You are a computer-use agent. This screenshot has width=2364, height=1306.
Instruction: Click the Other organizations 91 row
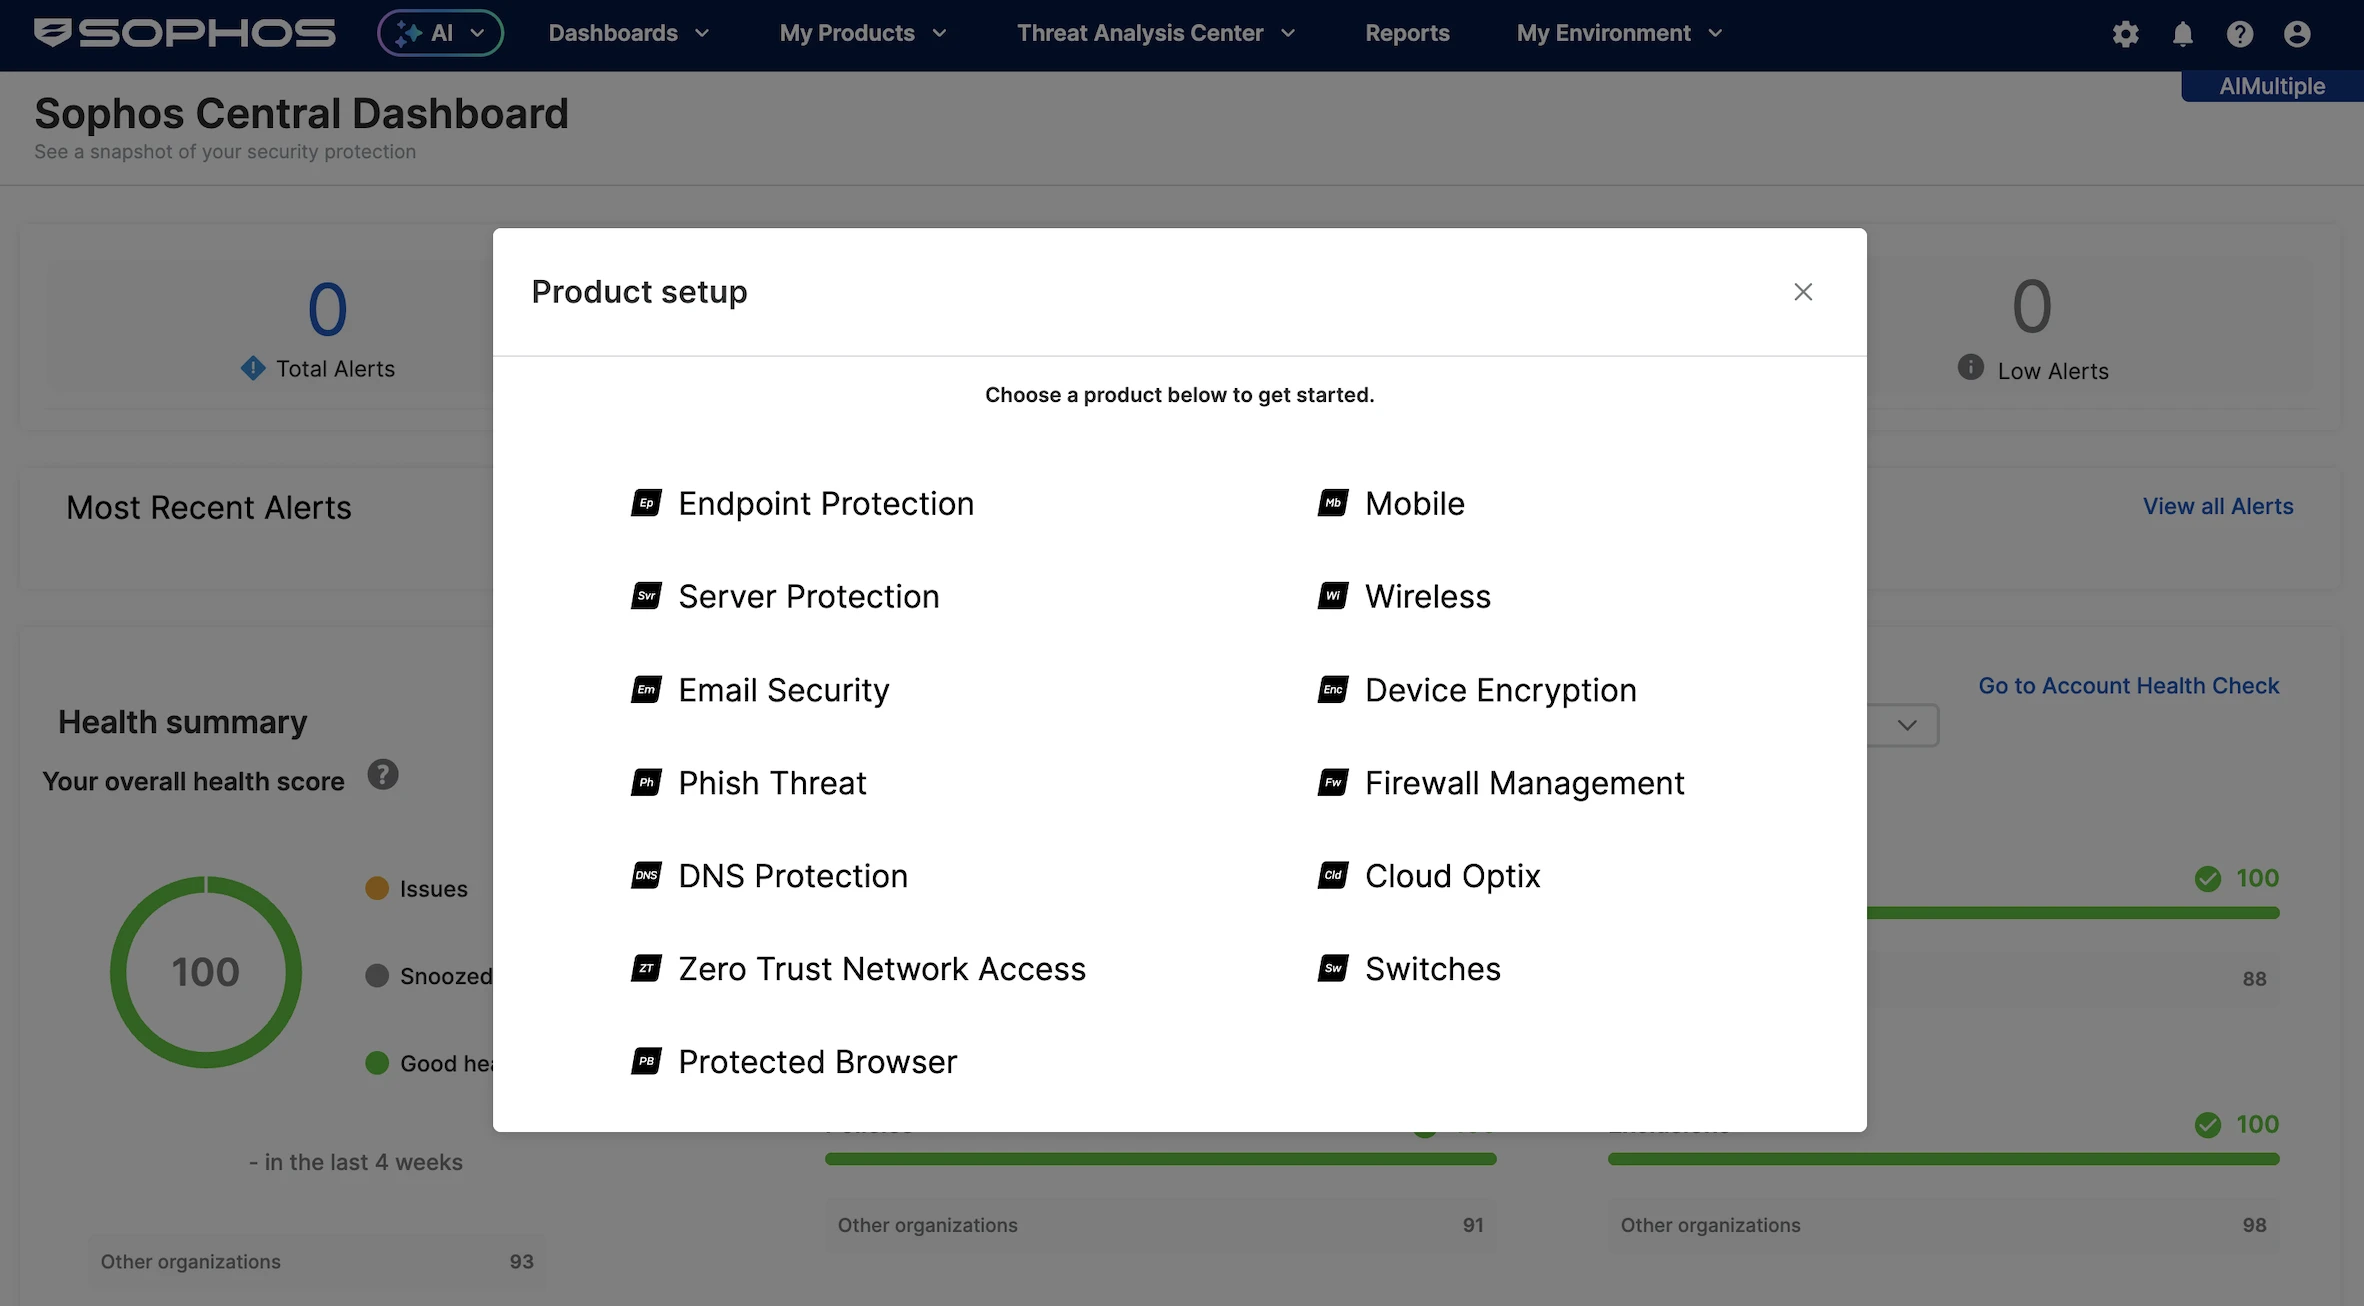click(1160, 1225)
